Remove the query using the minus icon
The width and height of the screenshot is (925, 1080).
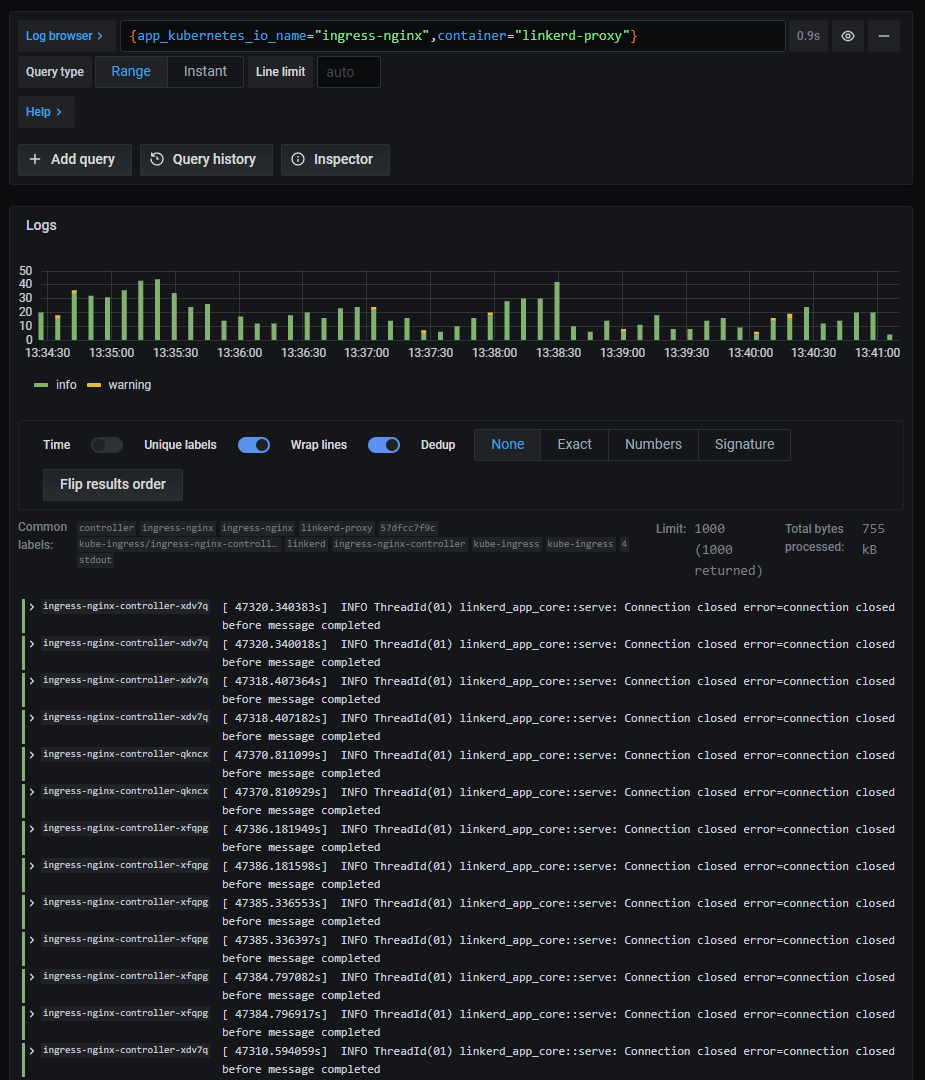click(x=887, y=36)
